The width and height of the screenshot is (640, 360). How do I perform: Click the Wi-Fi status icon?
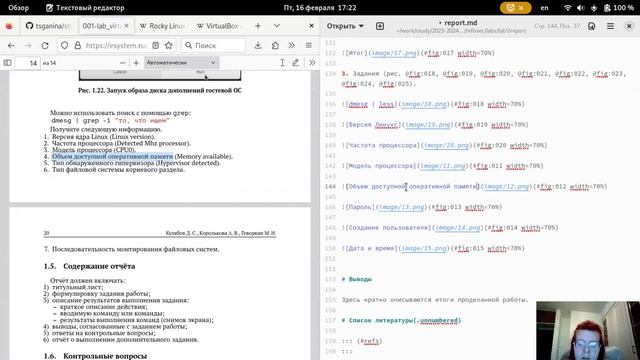567,7
